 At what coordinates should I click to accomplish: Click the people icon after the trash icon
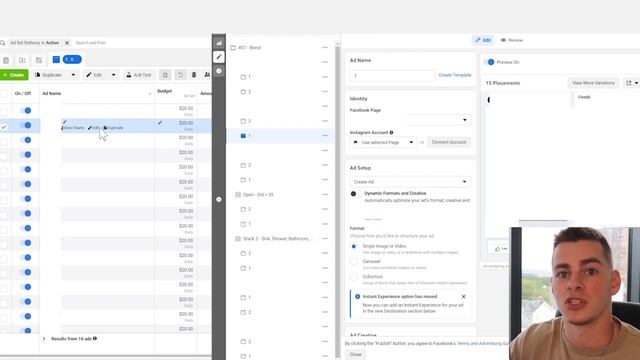pyautogui.click(x=207, y=75)
